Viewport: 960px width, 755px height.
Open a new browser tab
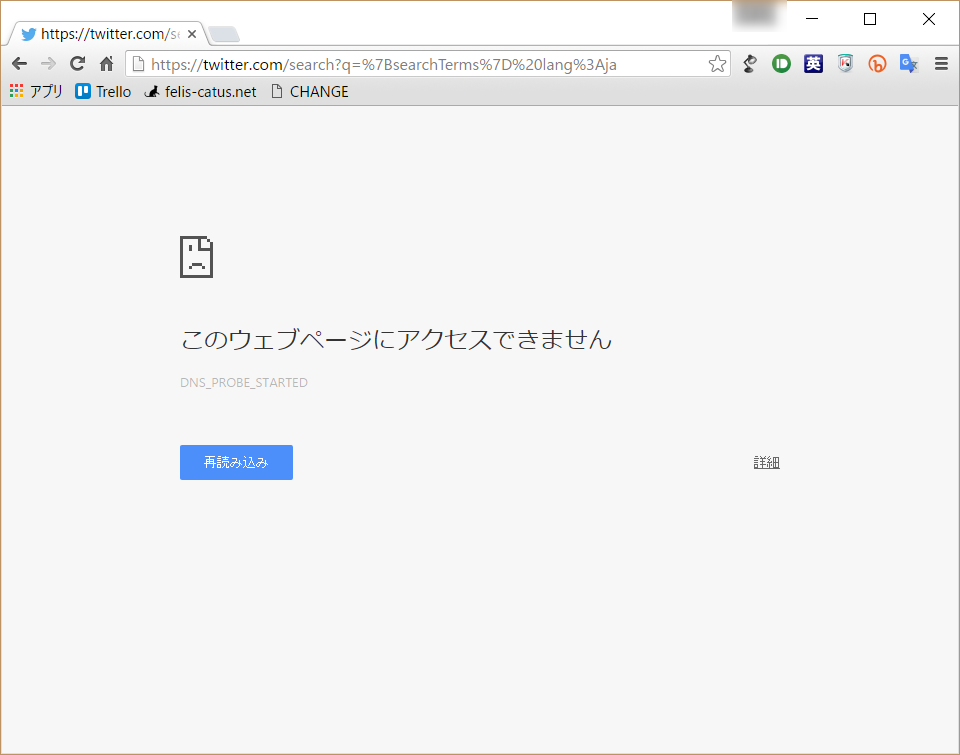224,33
